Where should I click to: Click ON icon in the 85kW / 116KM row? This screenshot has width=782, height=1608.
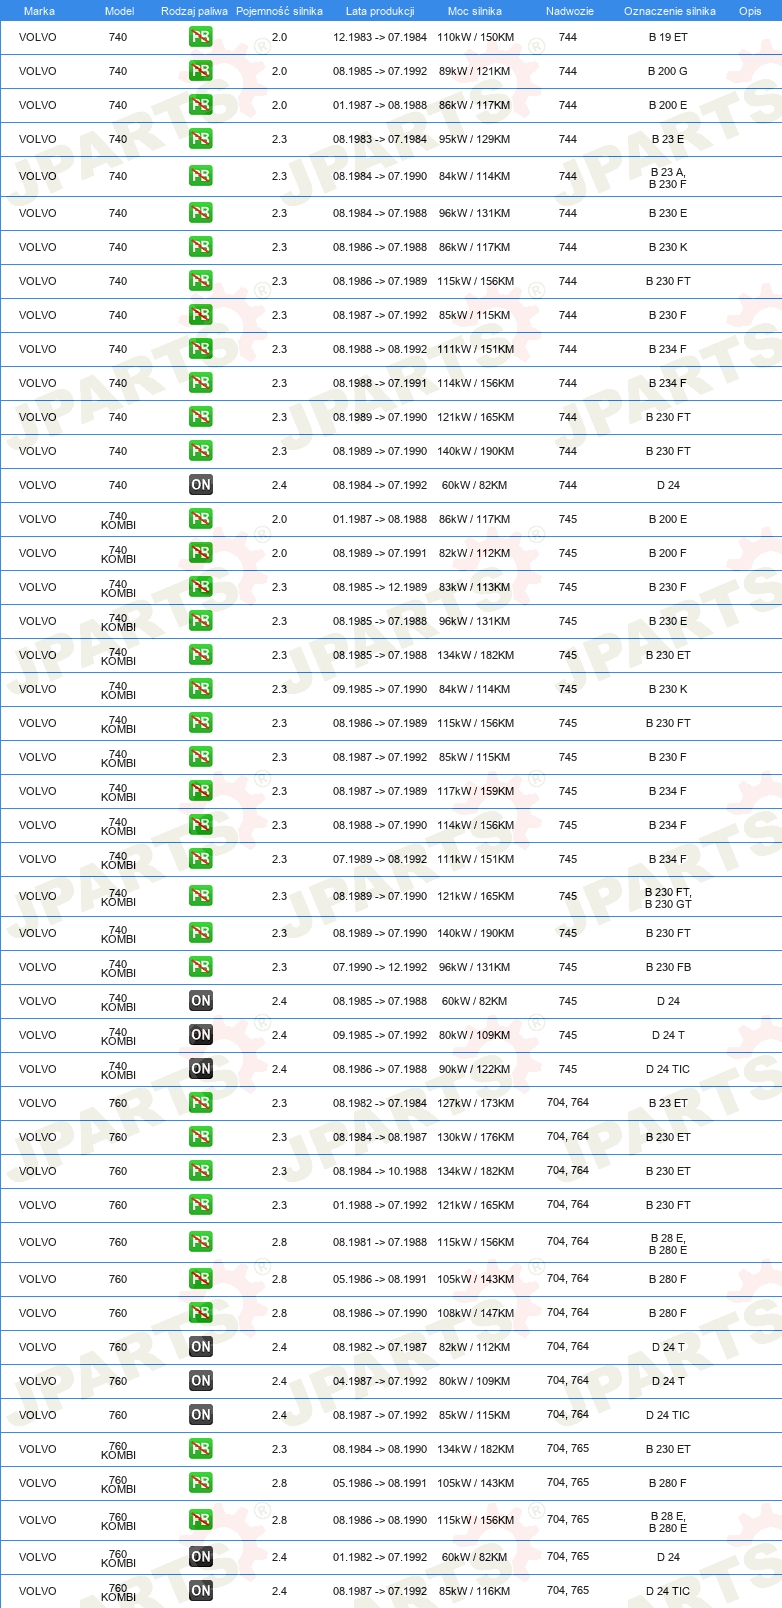pos(201,1591)
